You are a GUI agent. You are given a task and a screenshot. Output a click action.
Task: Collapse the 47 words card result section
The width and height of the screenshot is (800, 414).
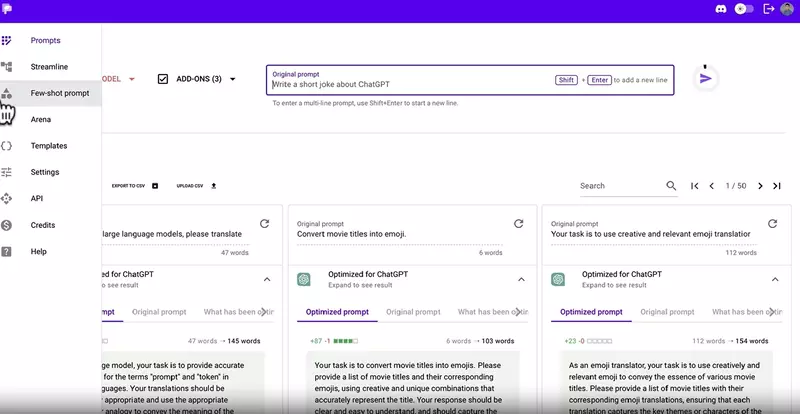pos(267,279)
